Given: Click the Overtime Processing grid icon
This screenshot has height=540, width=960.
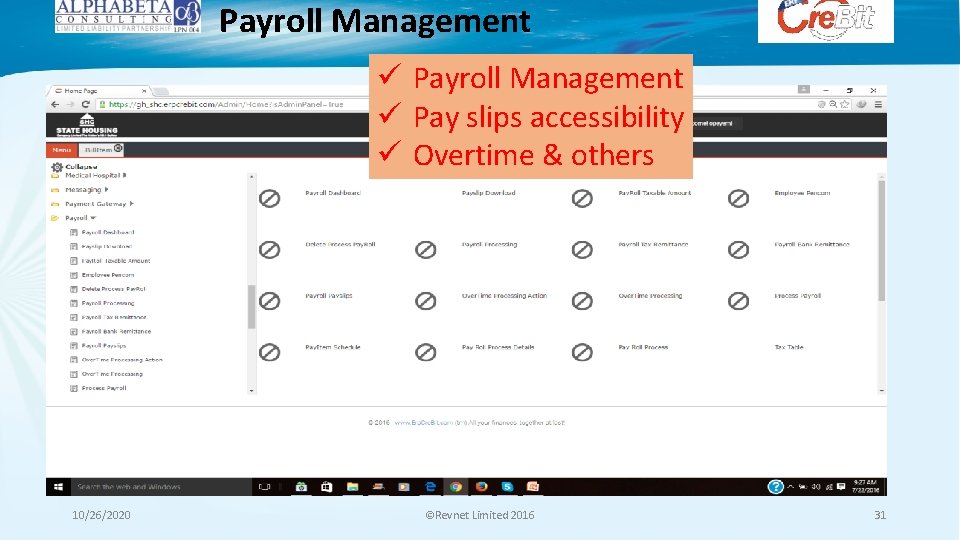Looking at the screenshot, I should 582,301.
